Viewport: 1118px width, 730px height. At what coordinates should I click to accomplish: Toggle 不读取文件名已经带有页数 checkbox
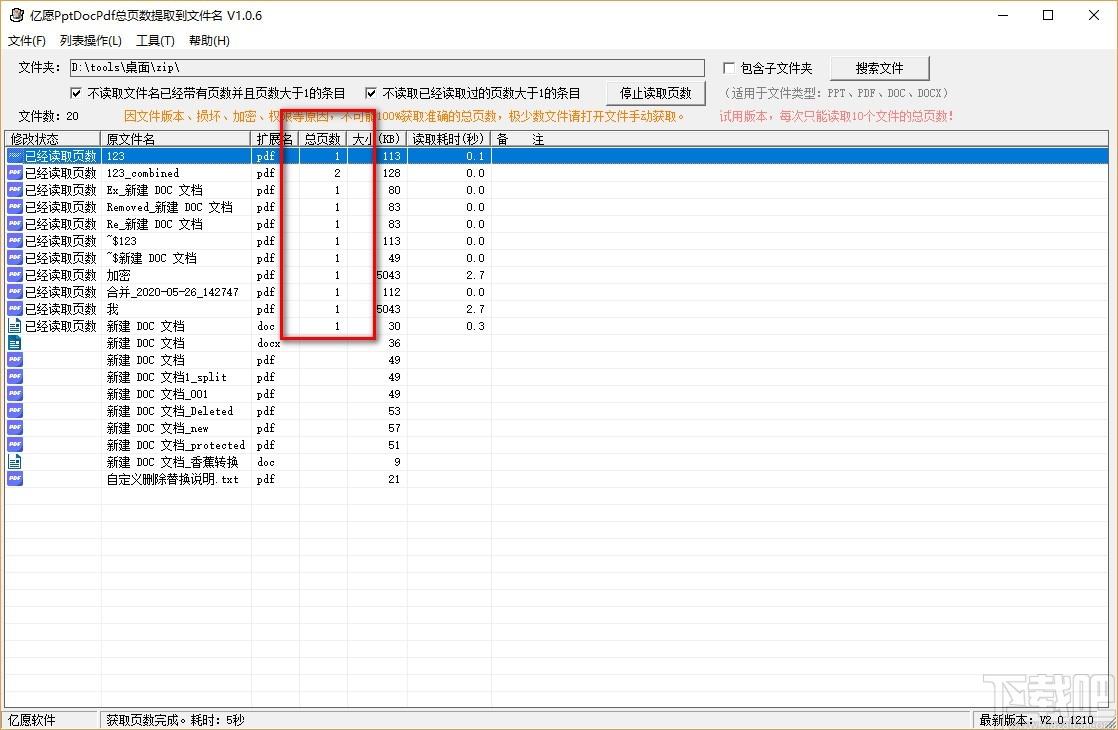76,93
